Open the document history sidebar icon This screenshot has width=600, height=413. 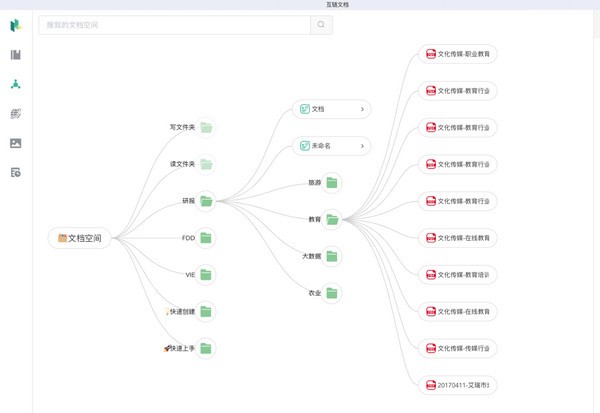pos(16,173)
